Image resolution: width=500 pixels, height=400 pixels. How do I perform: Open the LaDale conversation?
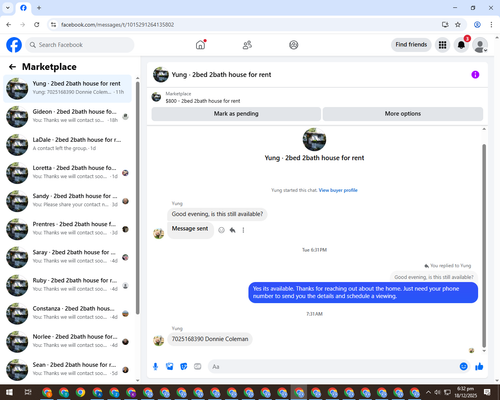click(x=67, y=145)
